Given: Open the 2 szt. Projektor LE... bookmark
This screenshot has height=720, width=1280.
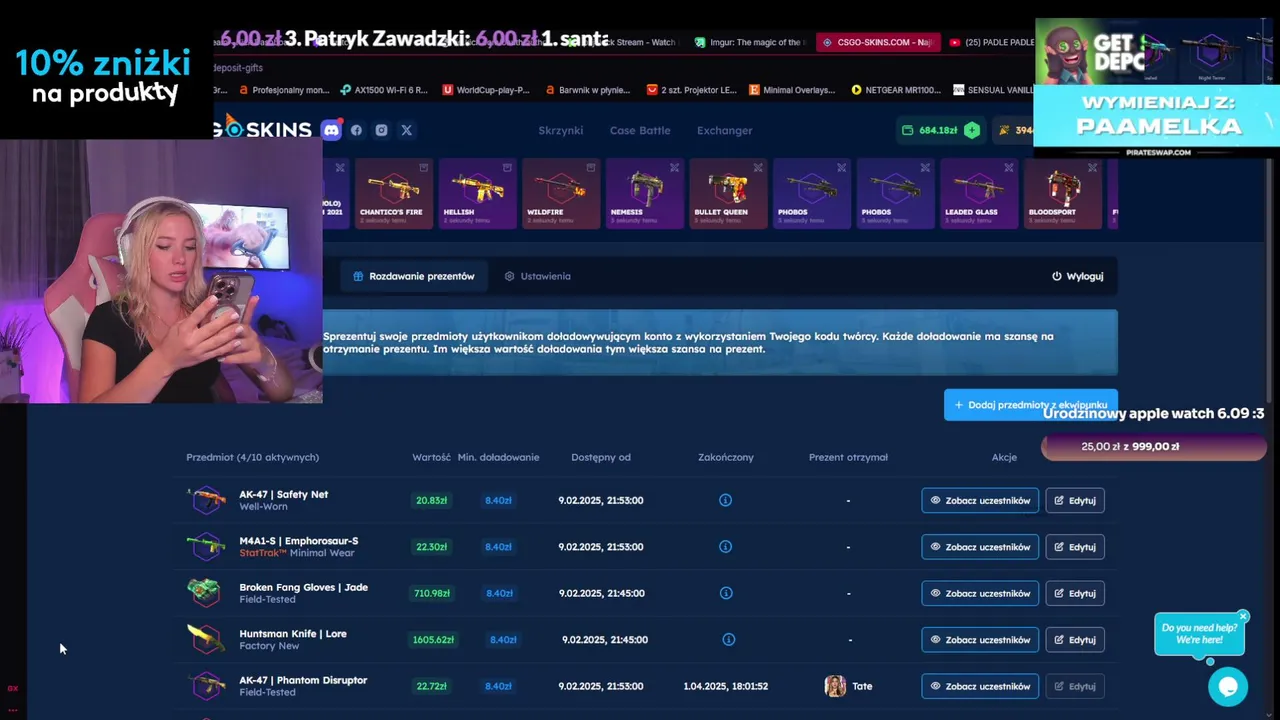Looking at the screenshot, I should tap(692, 90).
